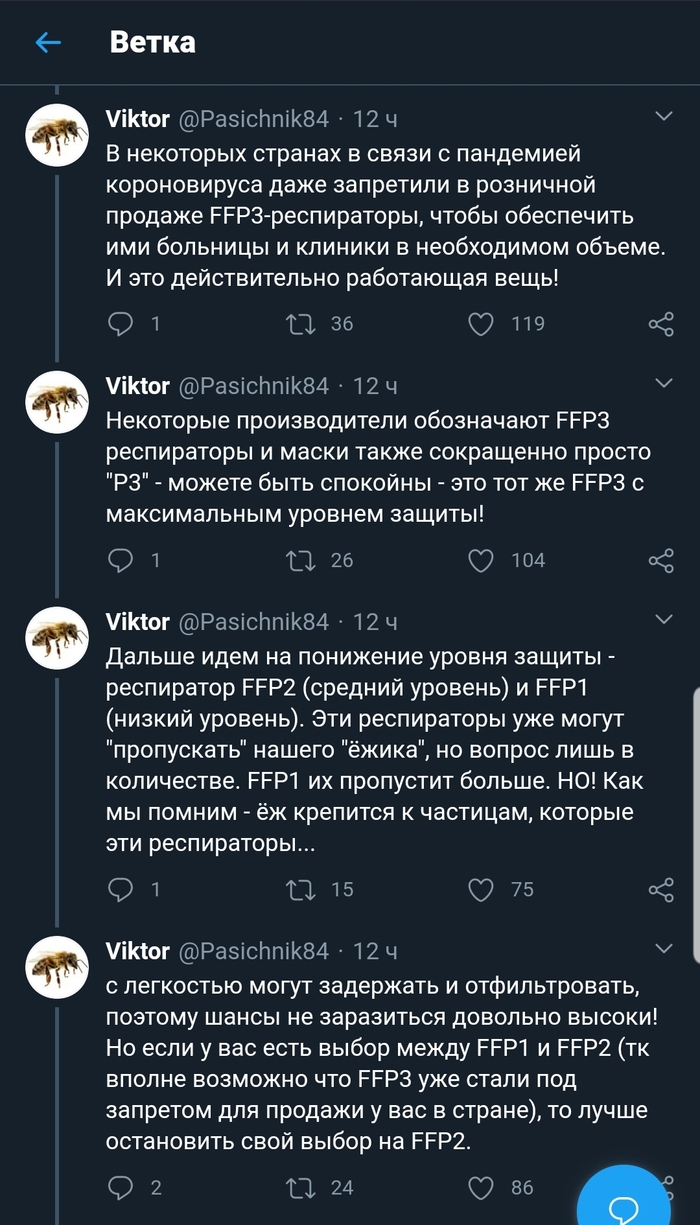Reply to the tweet about the "P3" abbreviation
The height and width of the screenshot is (1225, 700).
pos(121,560)
